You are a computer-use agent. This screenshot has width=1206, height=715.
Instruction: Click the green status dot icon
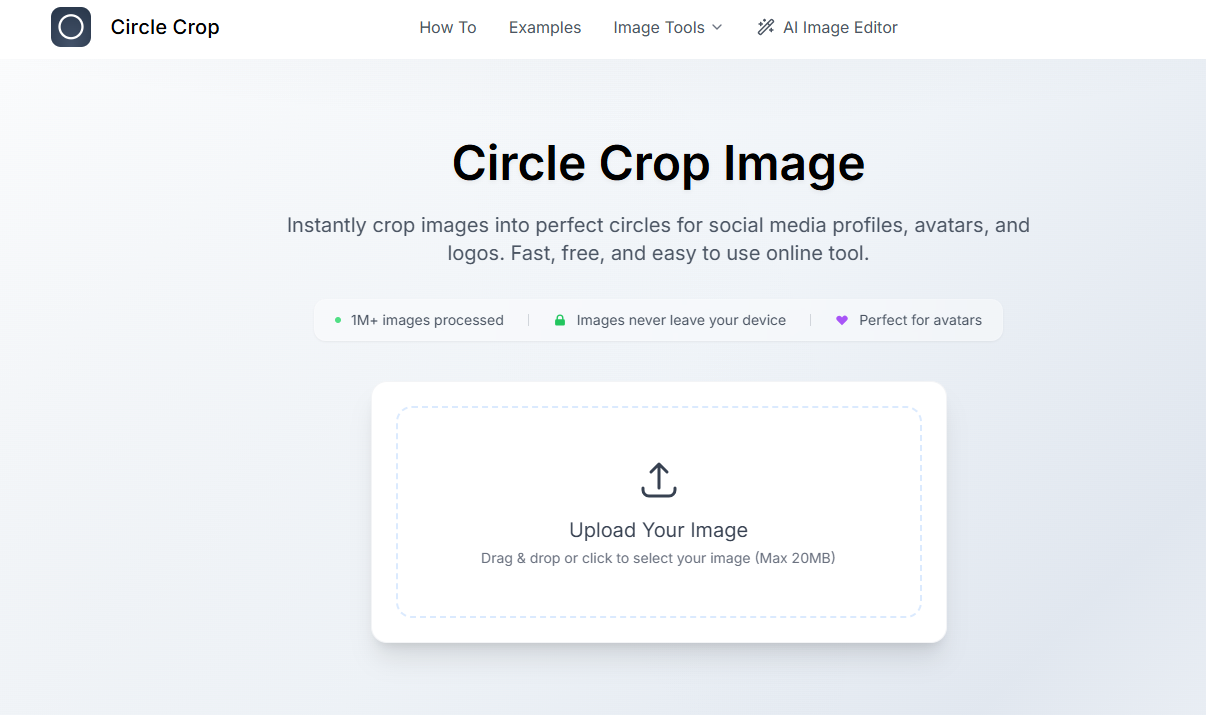coord(337,320)
